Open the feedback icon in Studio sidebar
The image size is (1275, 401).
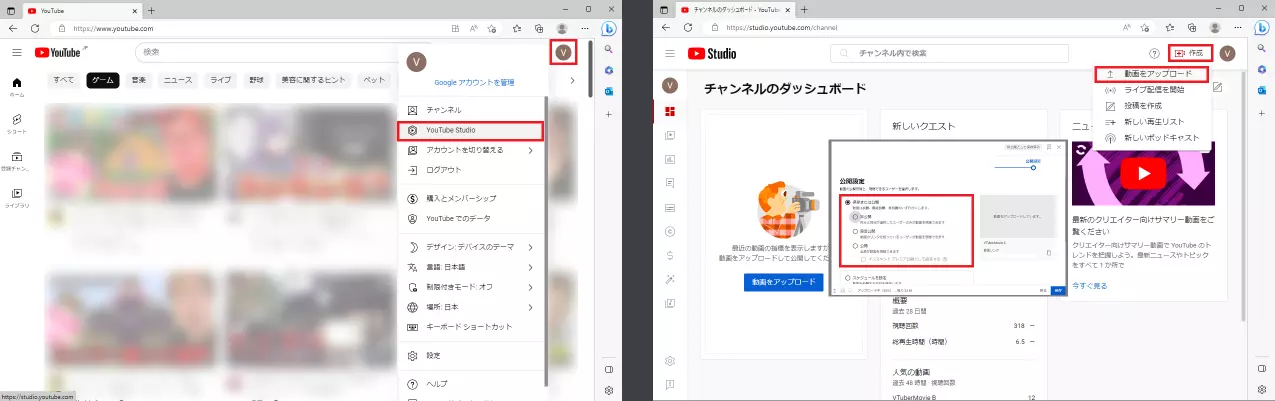(670, 384)
